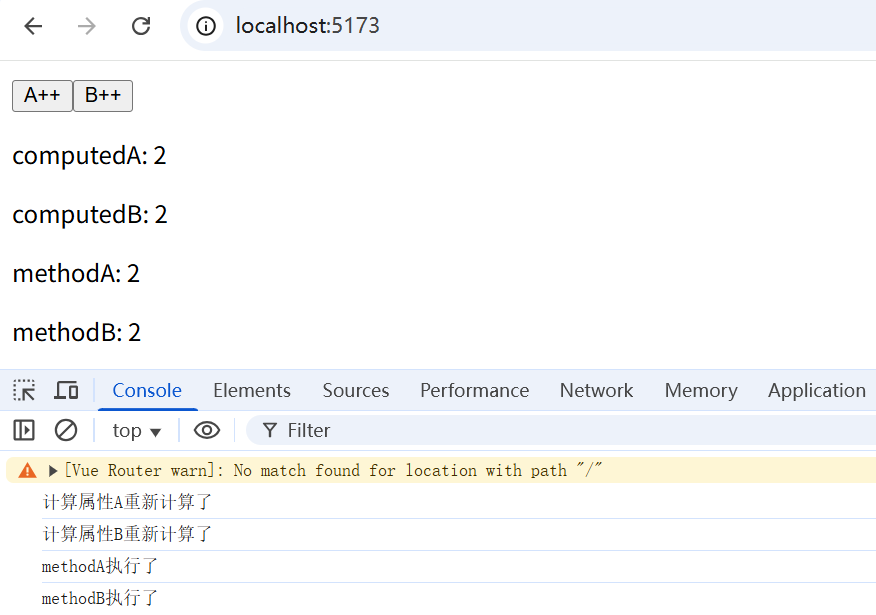
Task: Click the A++ button
Action: point(42,96)
